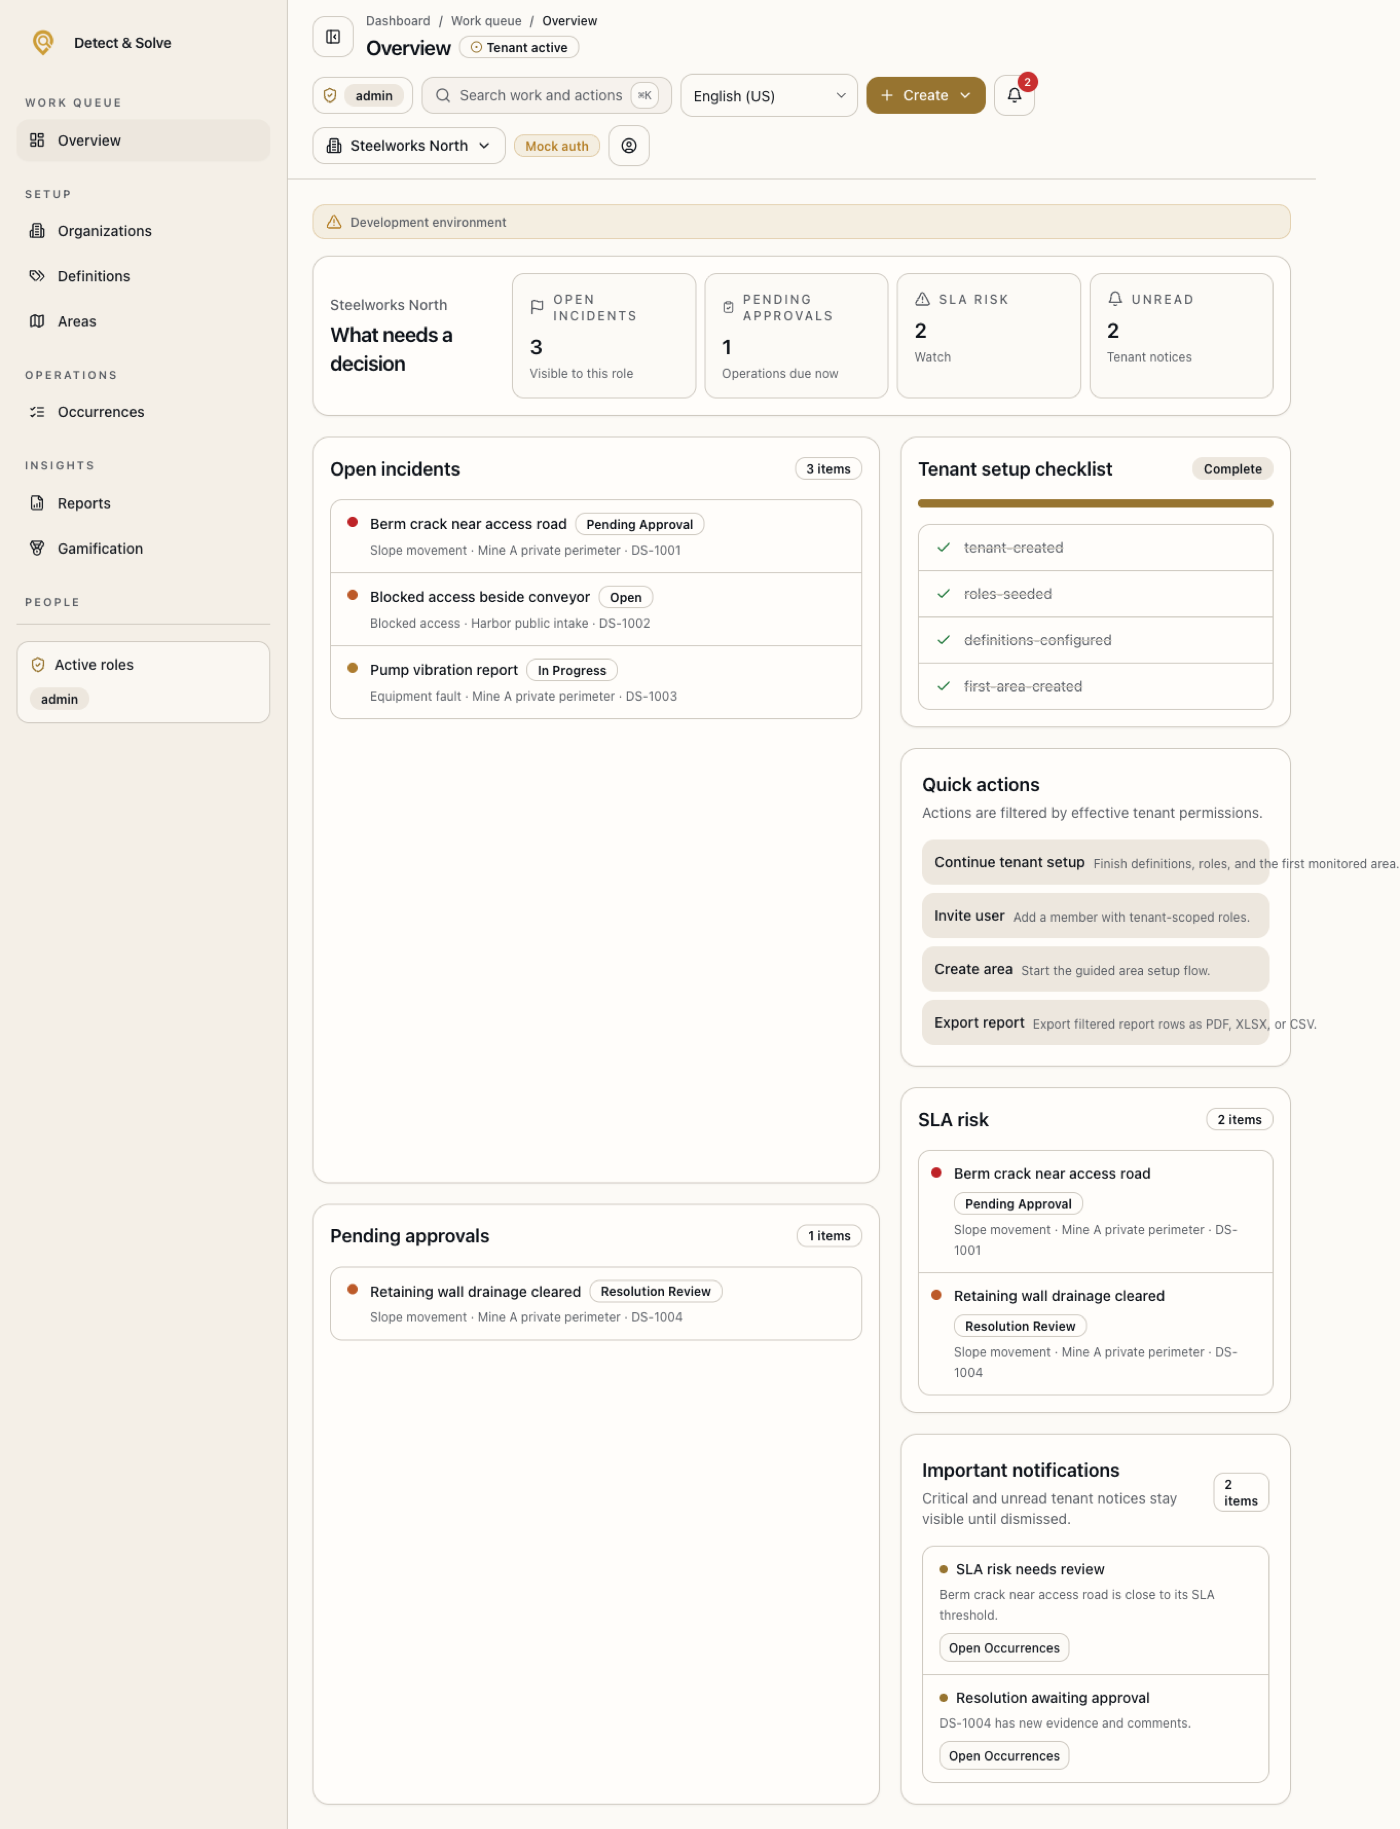Click the checkmark beside roles-seeded
This screenshot has width=1400, height=1829.
click(943, 594)
